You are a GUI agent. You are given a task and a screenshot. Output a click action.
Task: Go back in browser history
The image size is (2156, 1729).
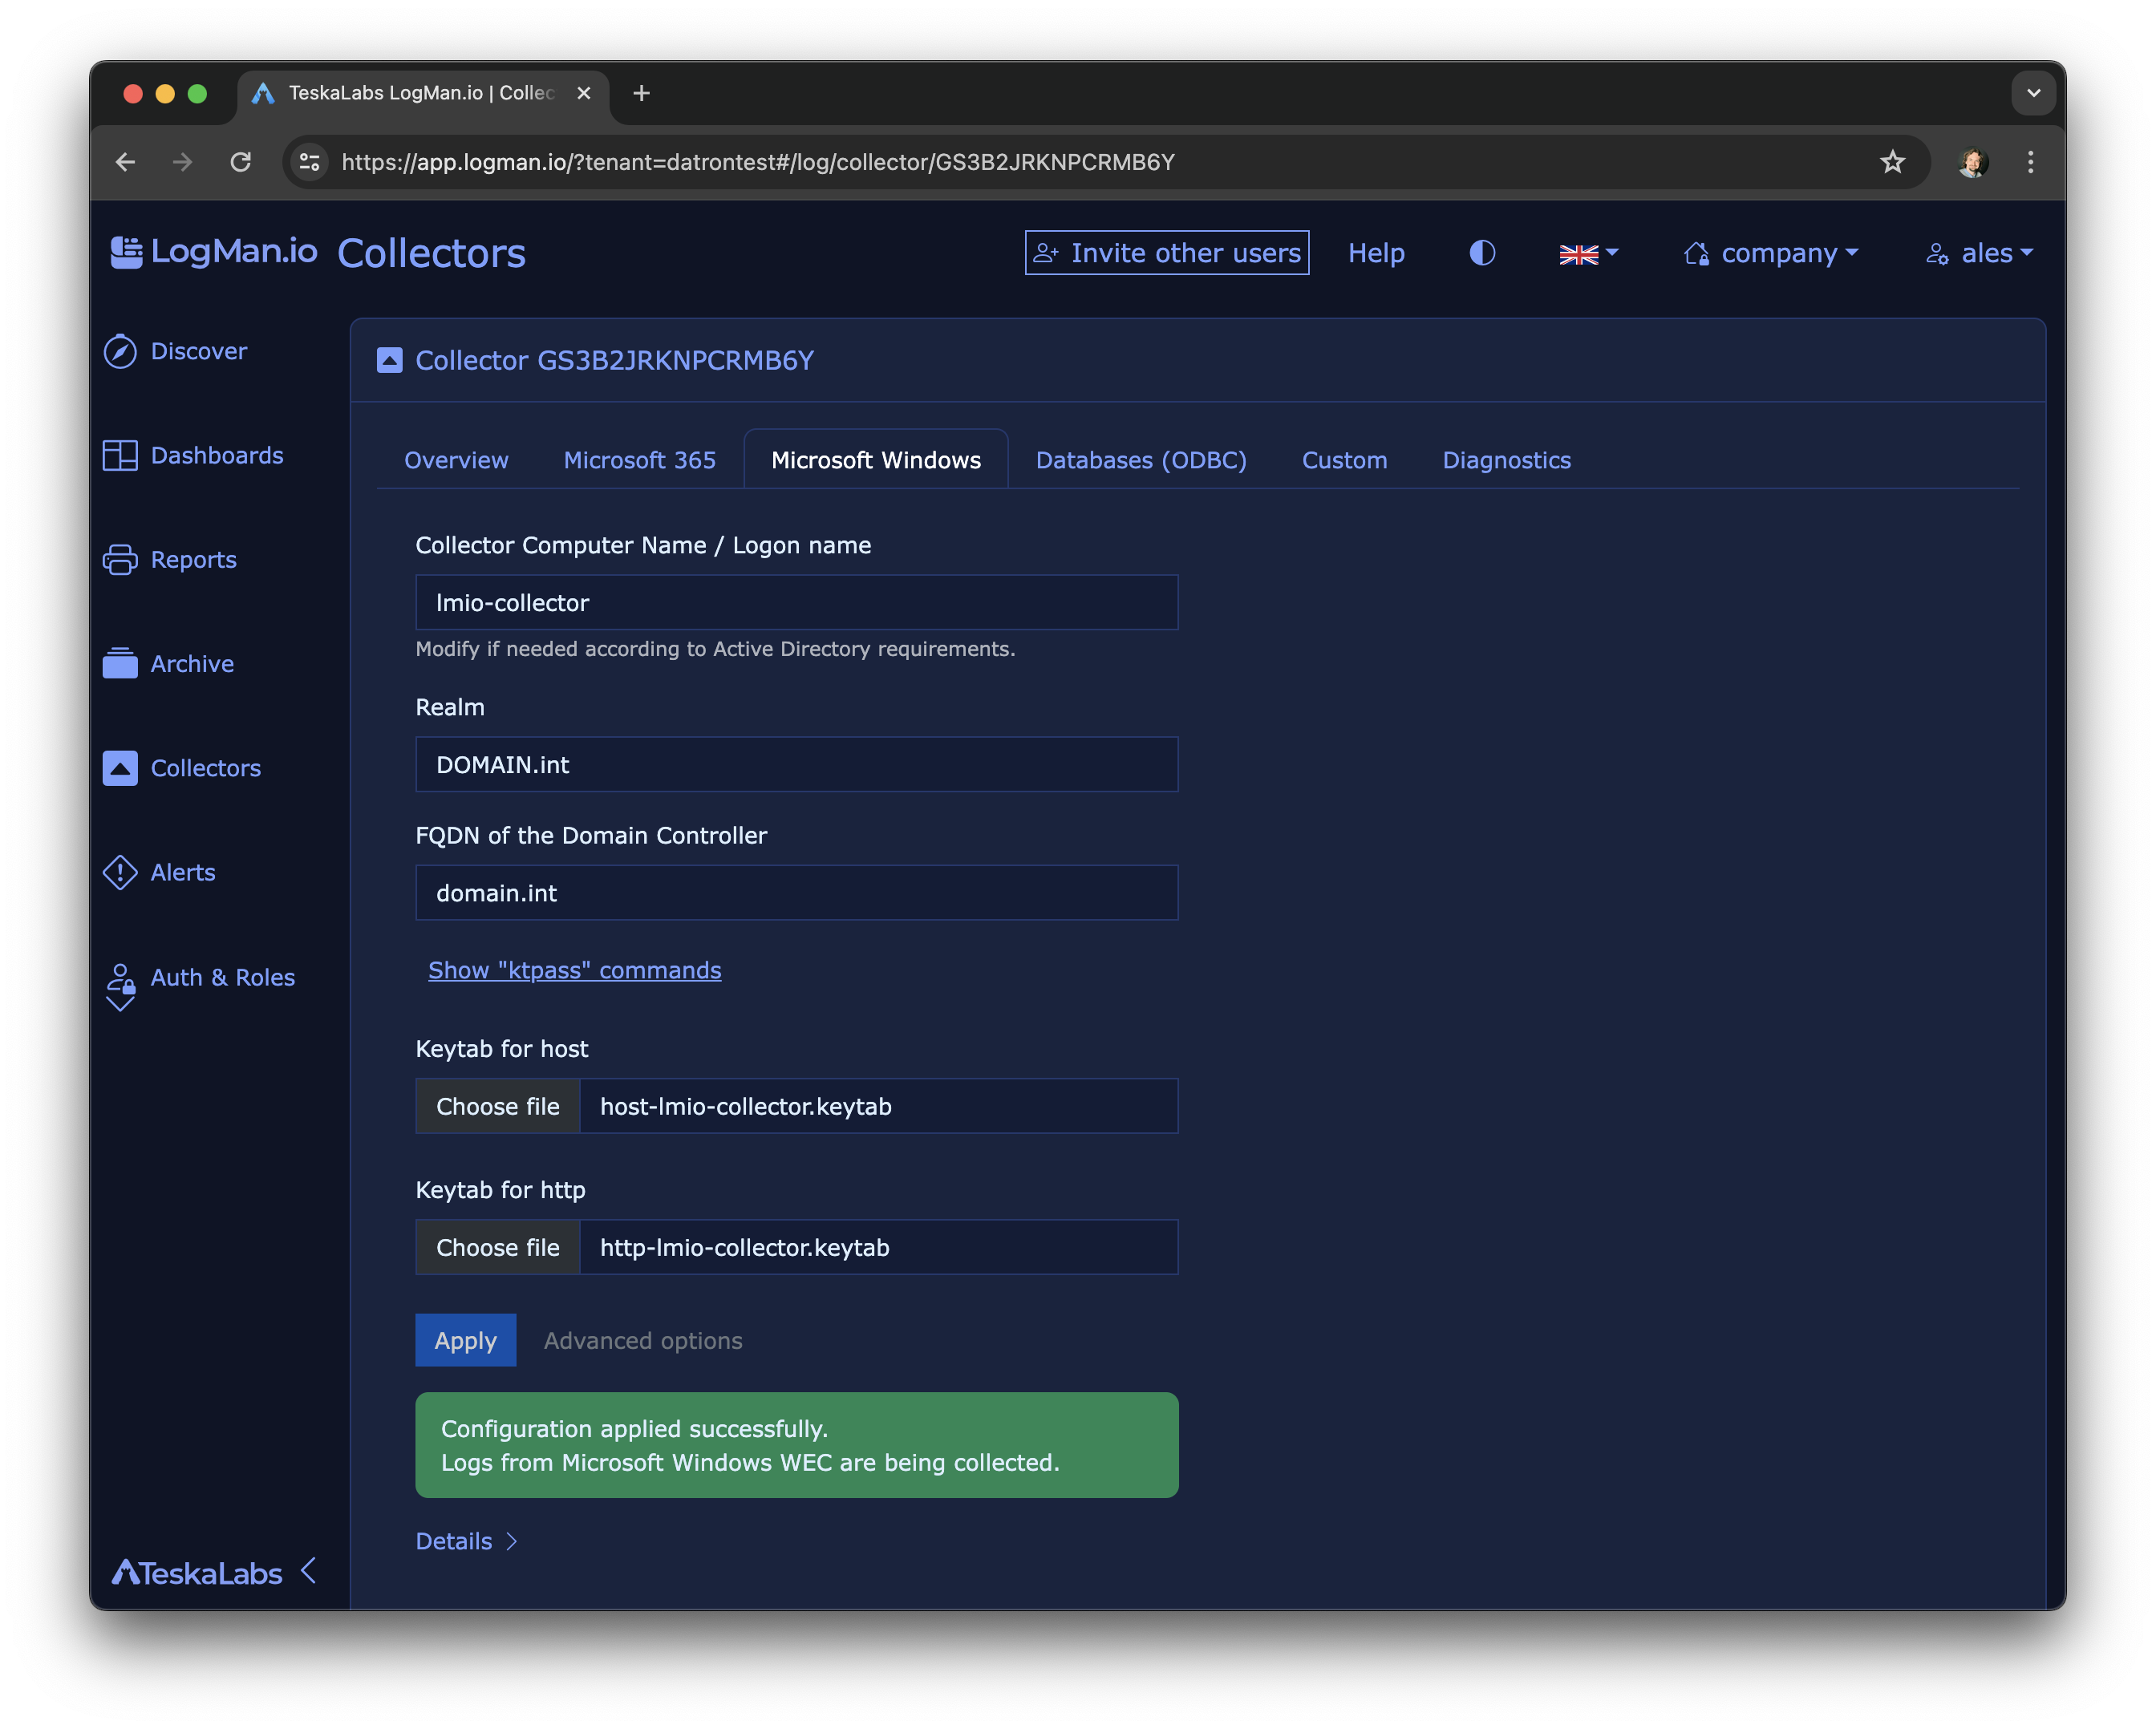click(x=125, y=162)
